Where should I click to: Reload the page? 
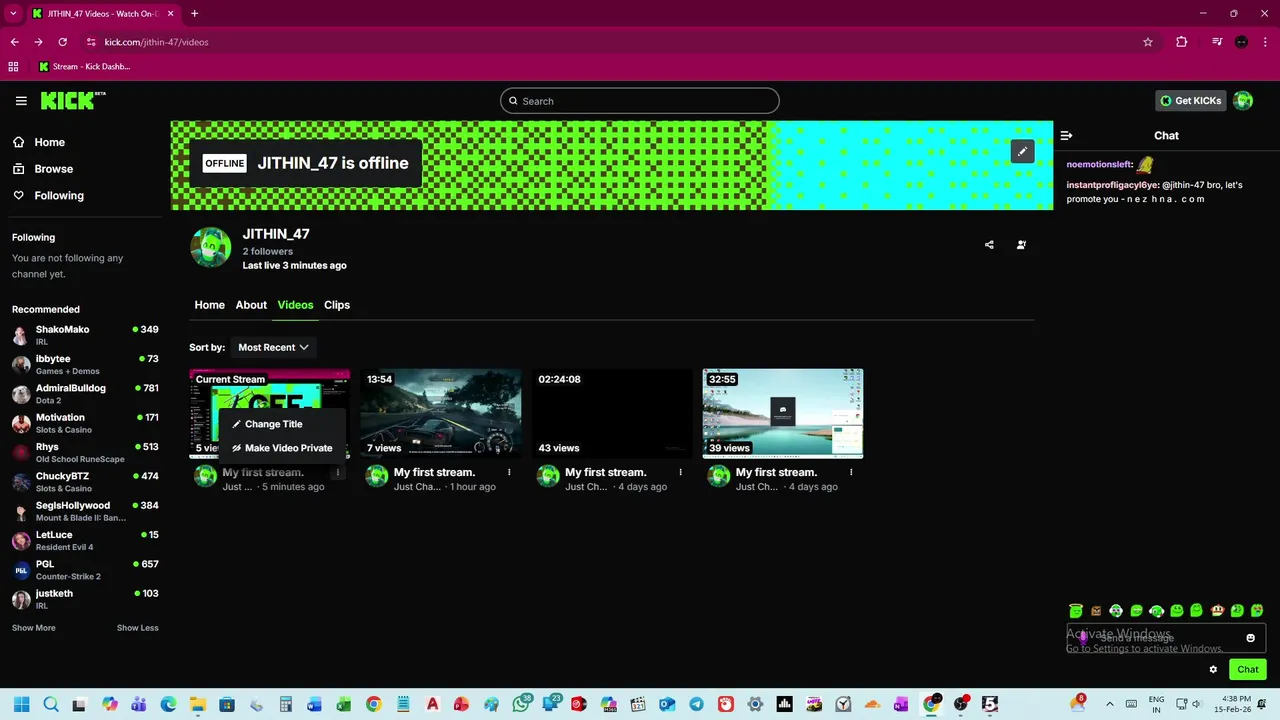(x=62, y=42)
